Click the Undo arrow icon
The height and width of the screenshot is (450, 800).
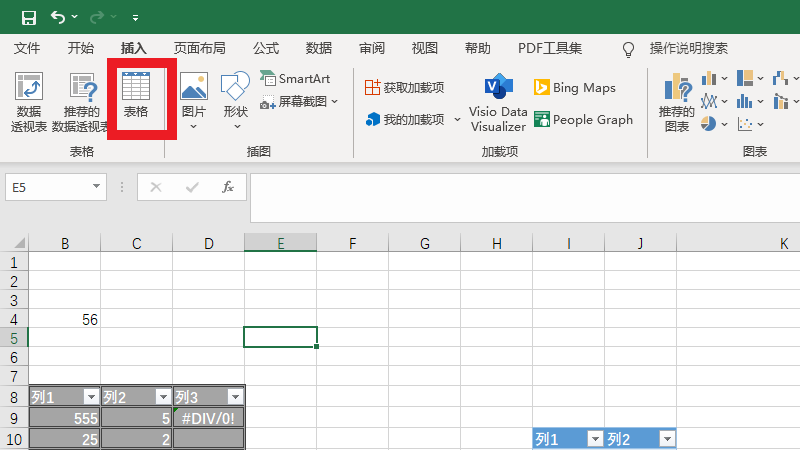58,17
